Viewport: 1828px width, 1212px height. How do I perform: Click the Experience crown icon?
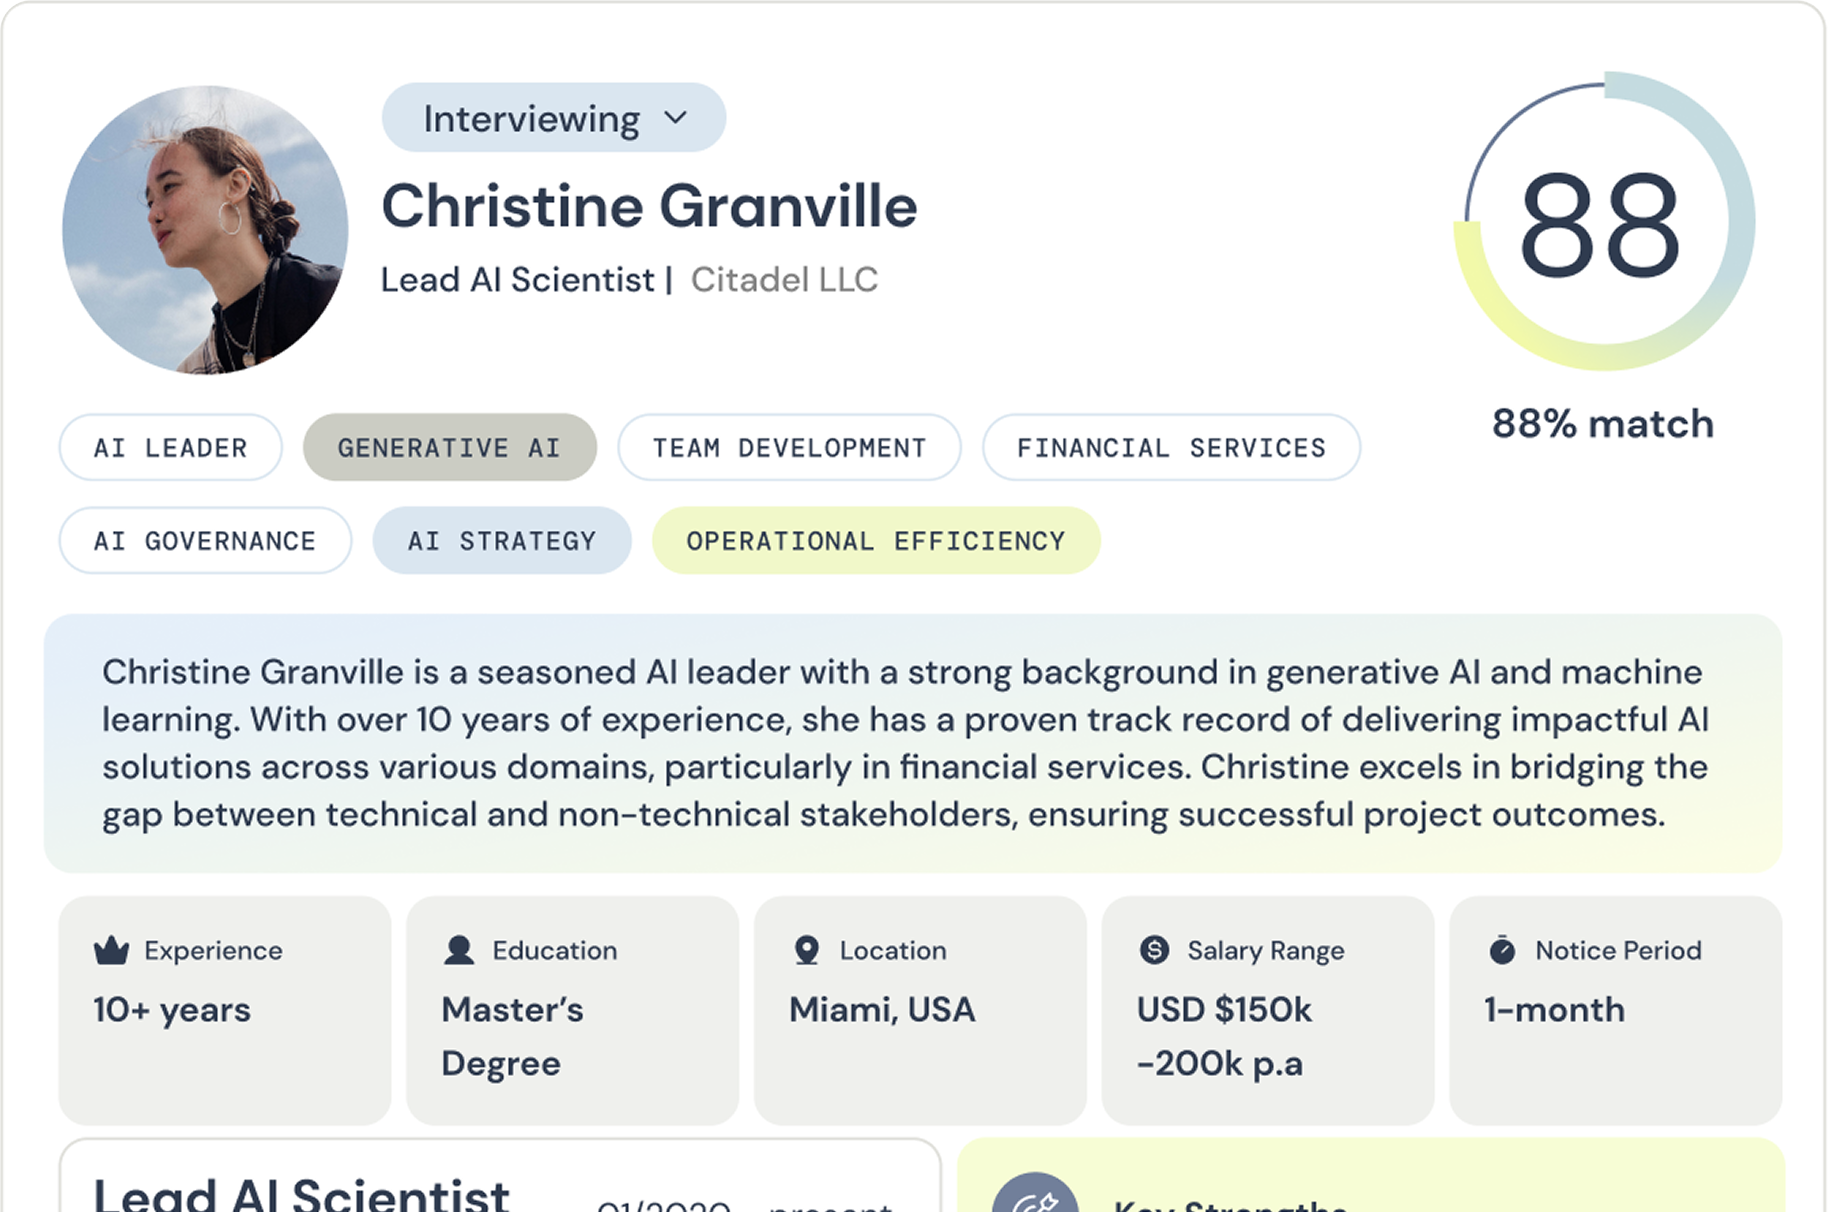(111, 950)
